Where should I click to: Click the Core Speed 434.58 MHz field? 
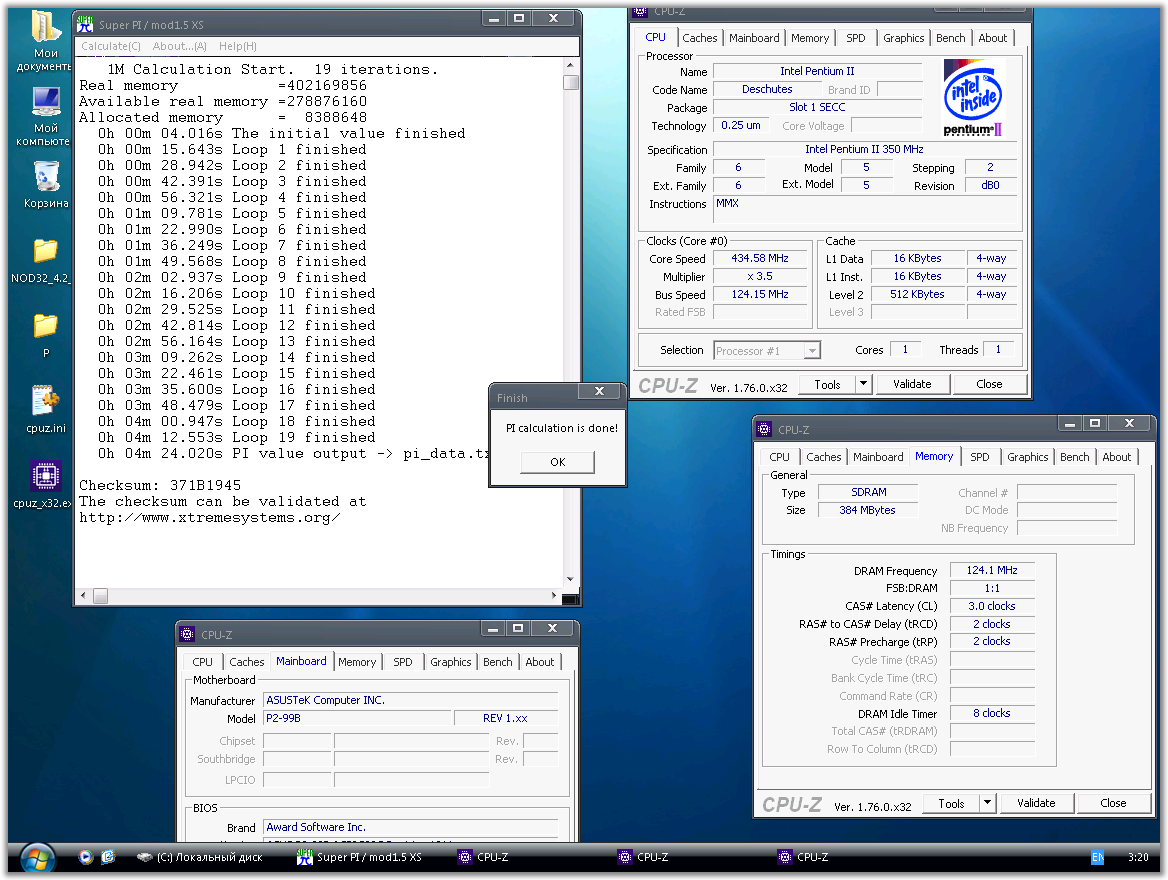[760, 259]
